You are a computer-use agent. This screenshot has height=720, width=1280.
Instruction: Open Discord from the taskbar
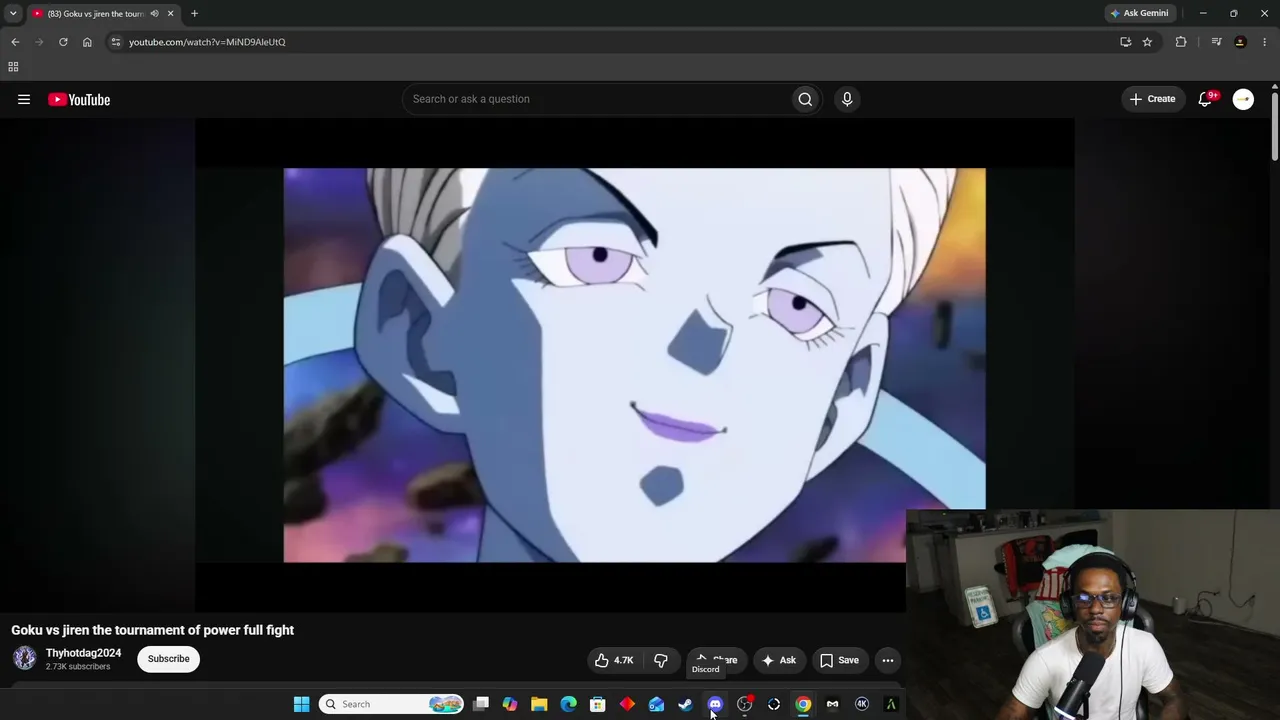(x=715, y=704)
